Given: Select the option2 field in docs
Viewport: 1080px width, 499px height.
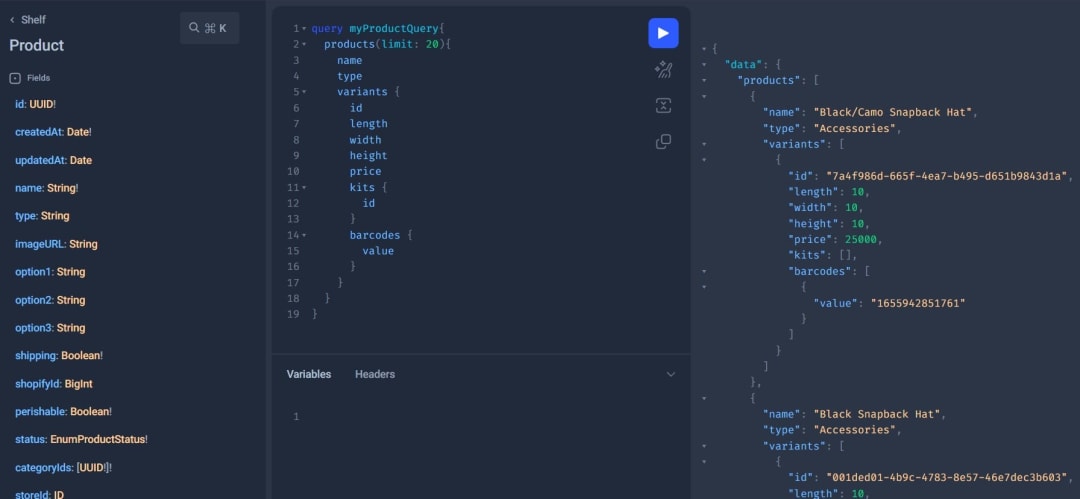Looking at the screenshot, I should coord(34,300).
